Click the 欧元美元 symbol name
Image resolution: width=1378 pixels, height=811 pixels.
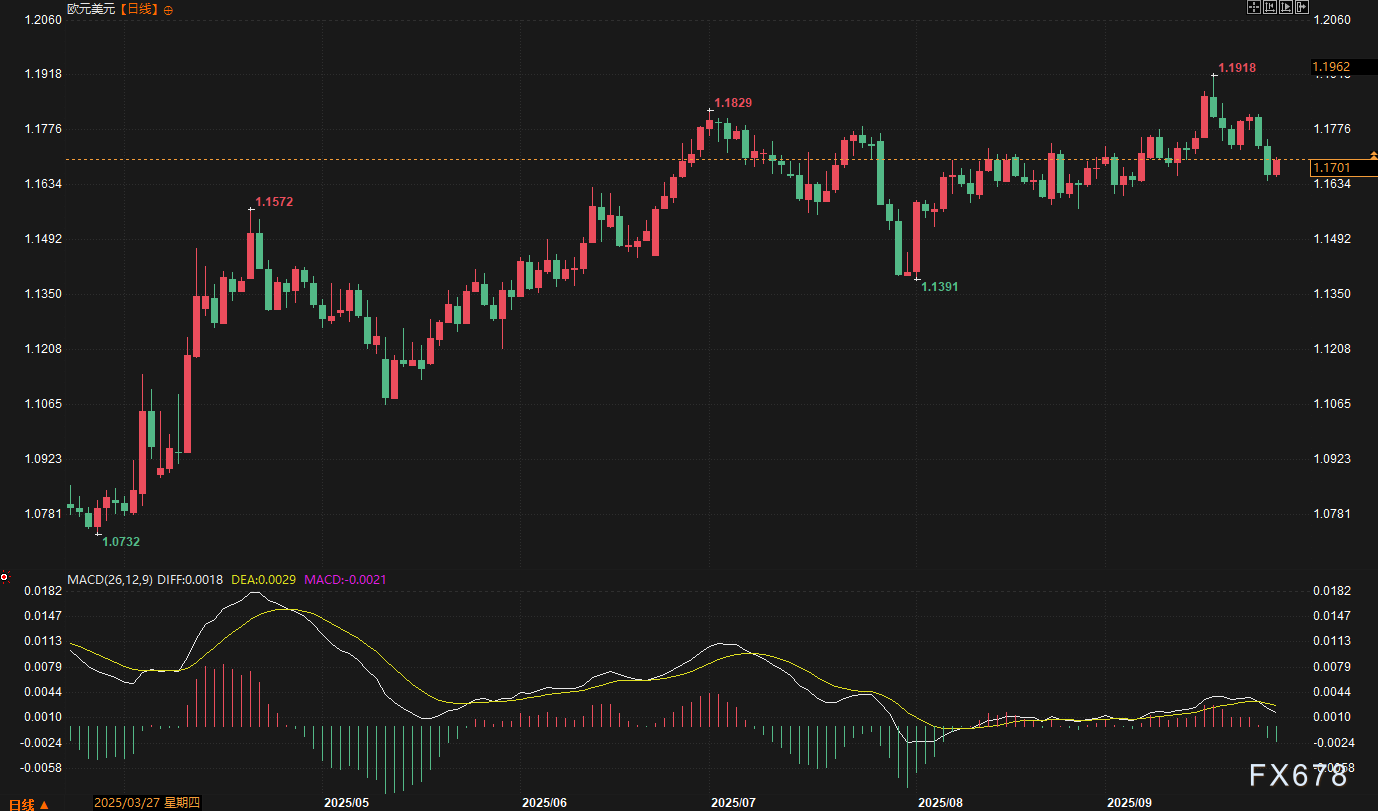92,9
